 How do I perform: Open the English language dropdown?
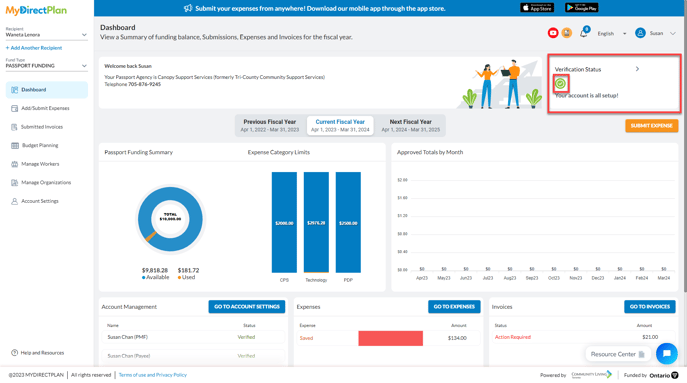click(612, 34)
